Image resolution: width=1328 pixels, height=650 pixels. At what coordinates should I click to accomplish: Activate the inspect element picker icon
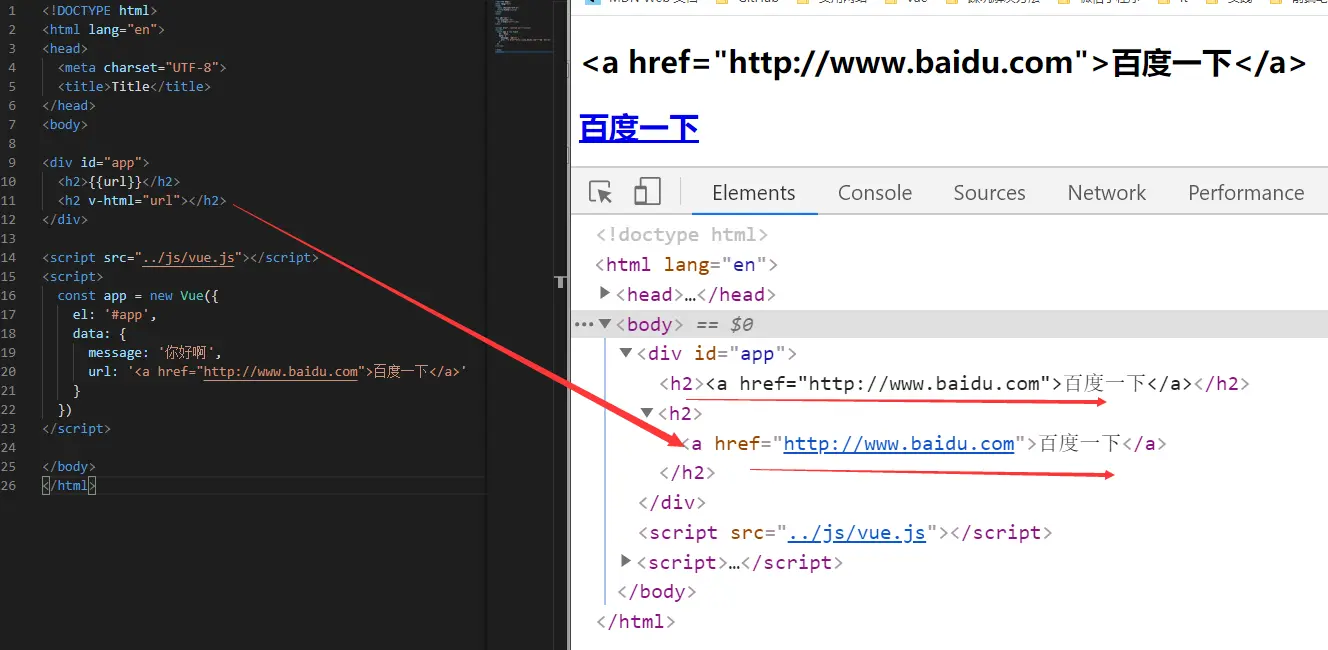600,192
